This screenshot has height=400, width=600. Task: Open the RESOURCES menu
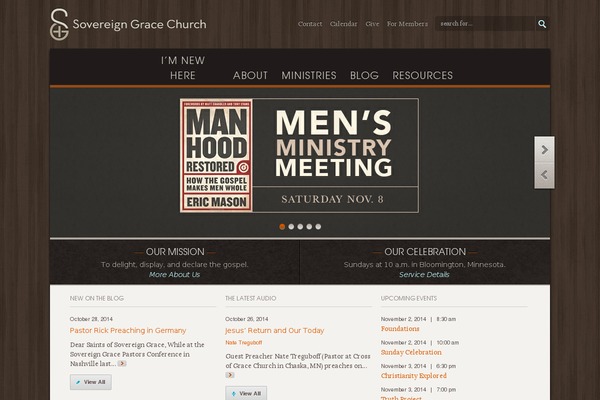(422, 75)
